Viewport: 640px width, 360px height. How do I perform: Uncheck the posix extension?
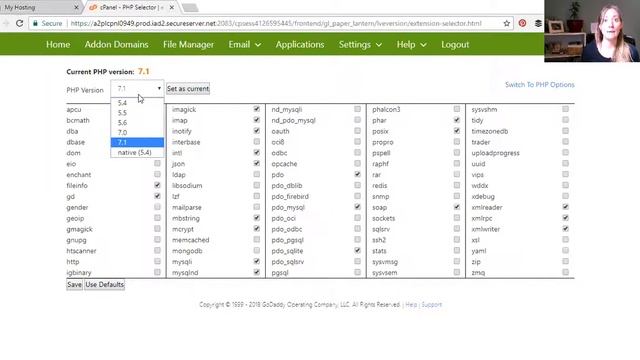click(456, 131)
